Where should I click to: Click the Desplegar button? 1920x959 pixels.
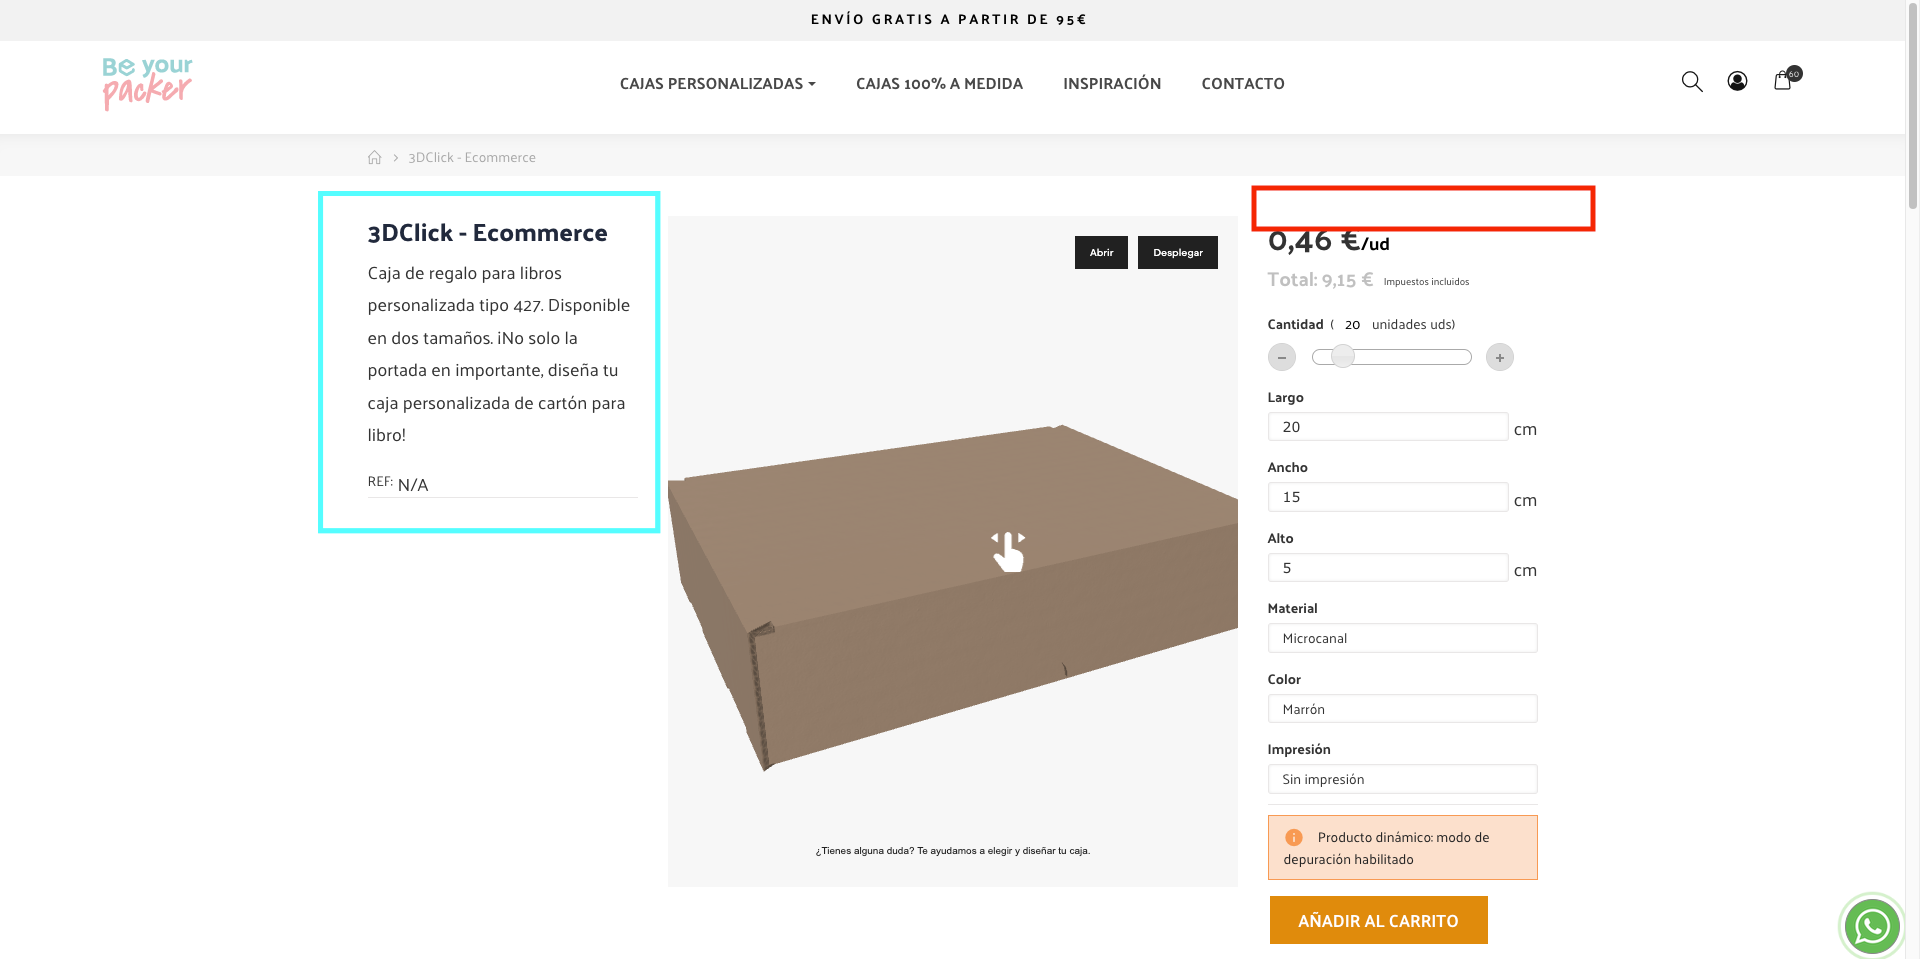pos(1178,253)
